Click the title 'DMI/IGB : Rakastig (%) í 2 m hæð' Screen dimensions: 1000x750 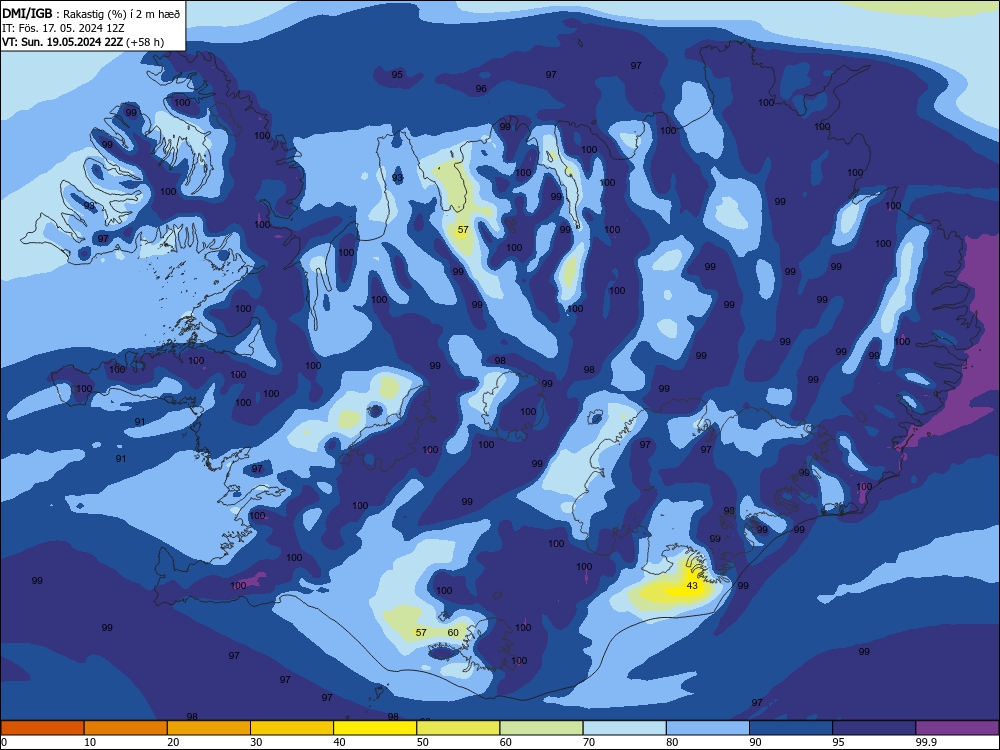(91, 13)
